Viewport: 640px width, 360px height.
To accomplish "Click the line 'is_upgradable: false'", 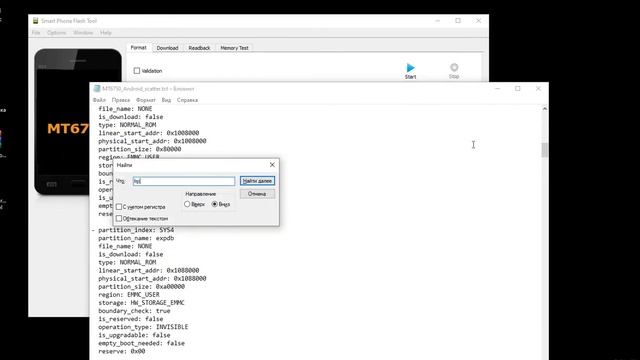I will click(134, 335).
